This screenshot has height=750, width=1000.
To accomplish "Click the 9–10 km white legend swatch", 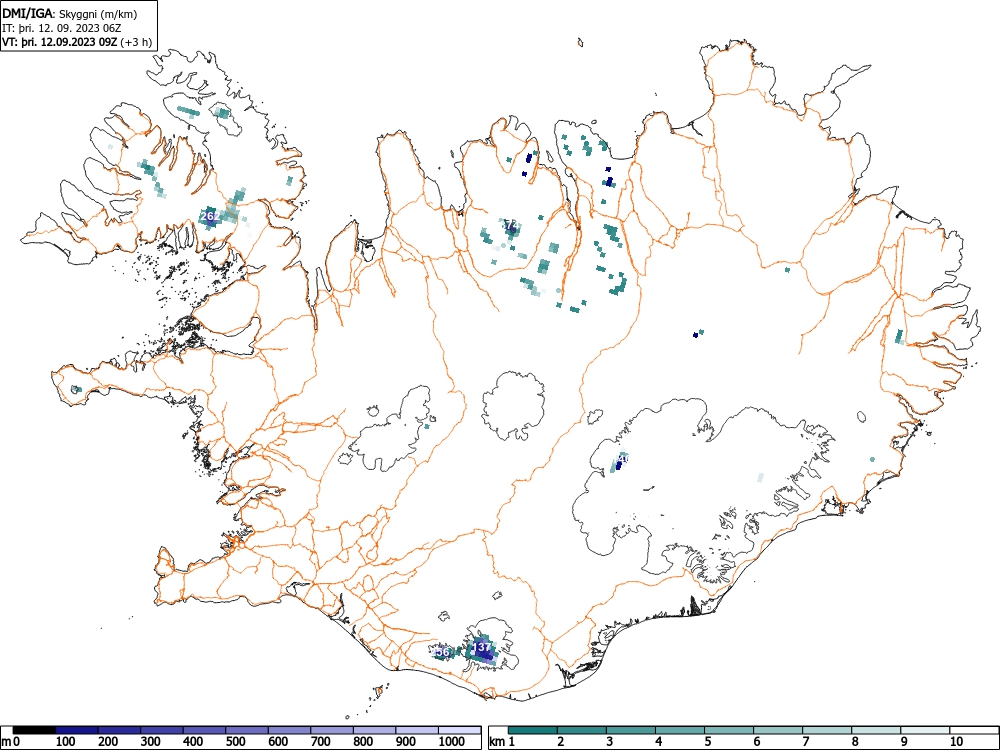I will [x=925, y=730].
